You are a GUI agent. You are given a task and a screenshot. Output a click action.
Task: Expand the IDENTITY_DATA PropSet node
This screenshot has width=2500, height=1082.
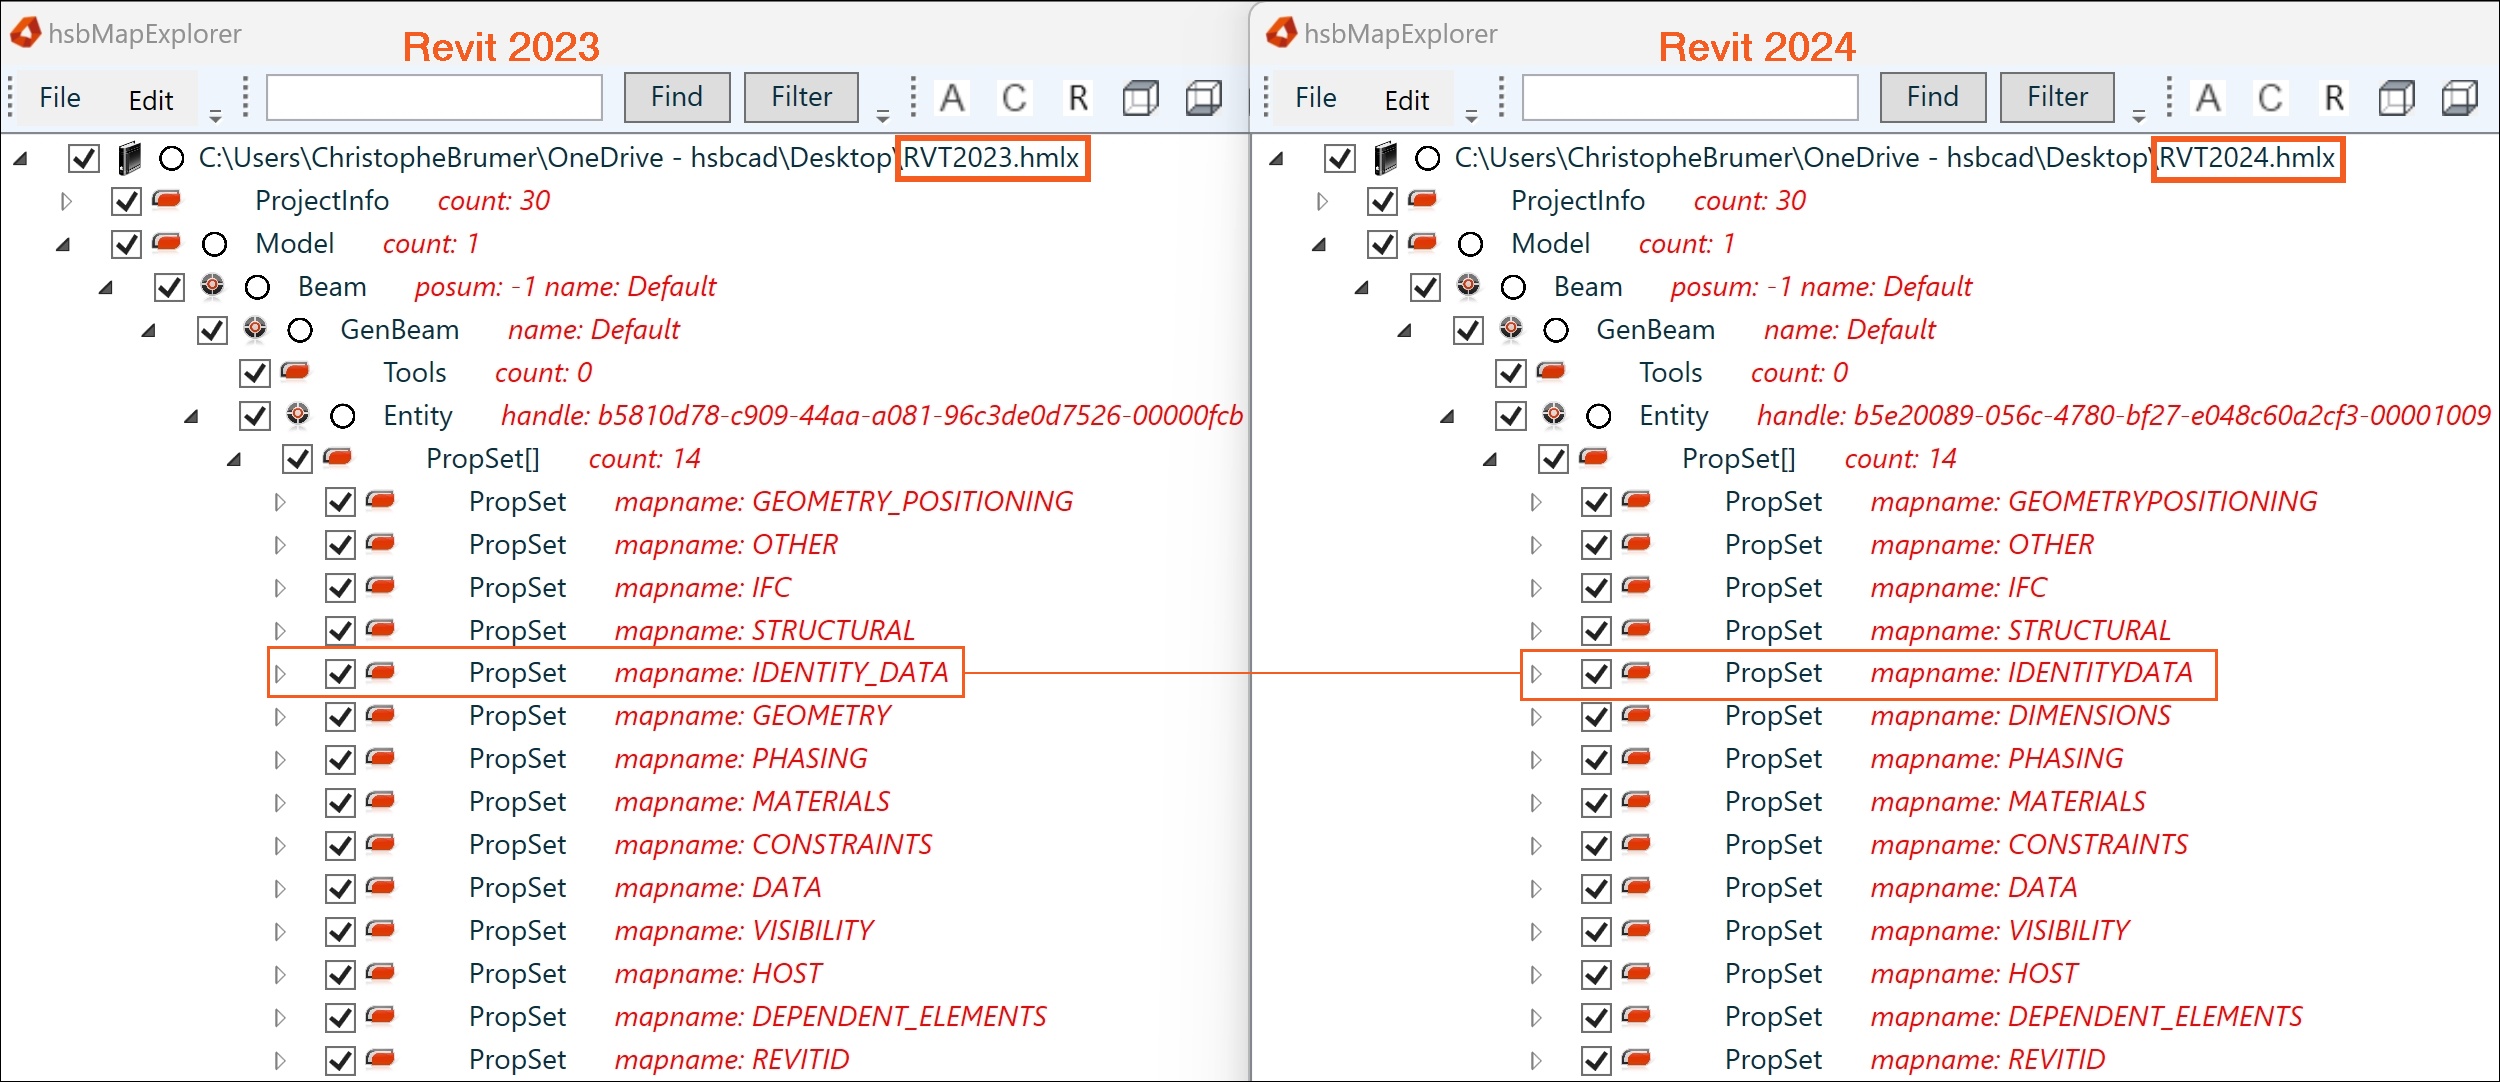[x=280, y=673]
